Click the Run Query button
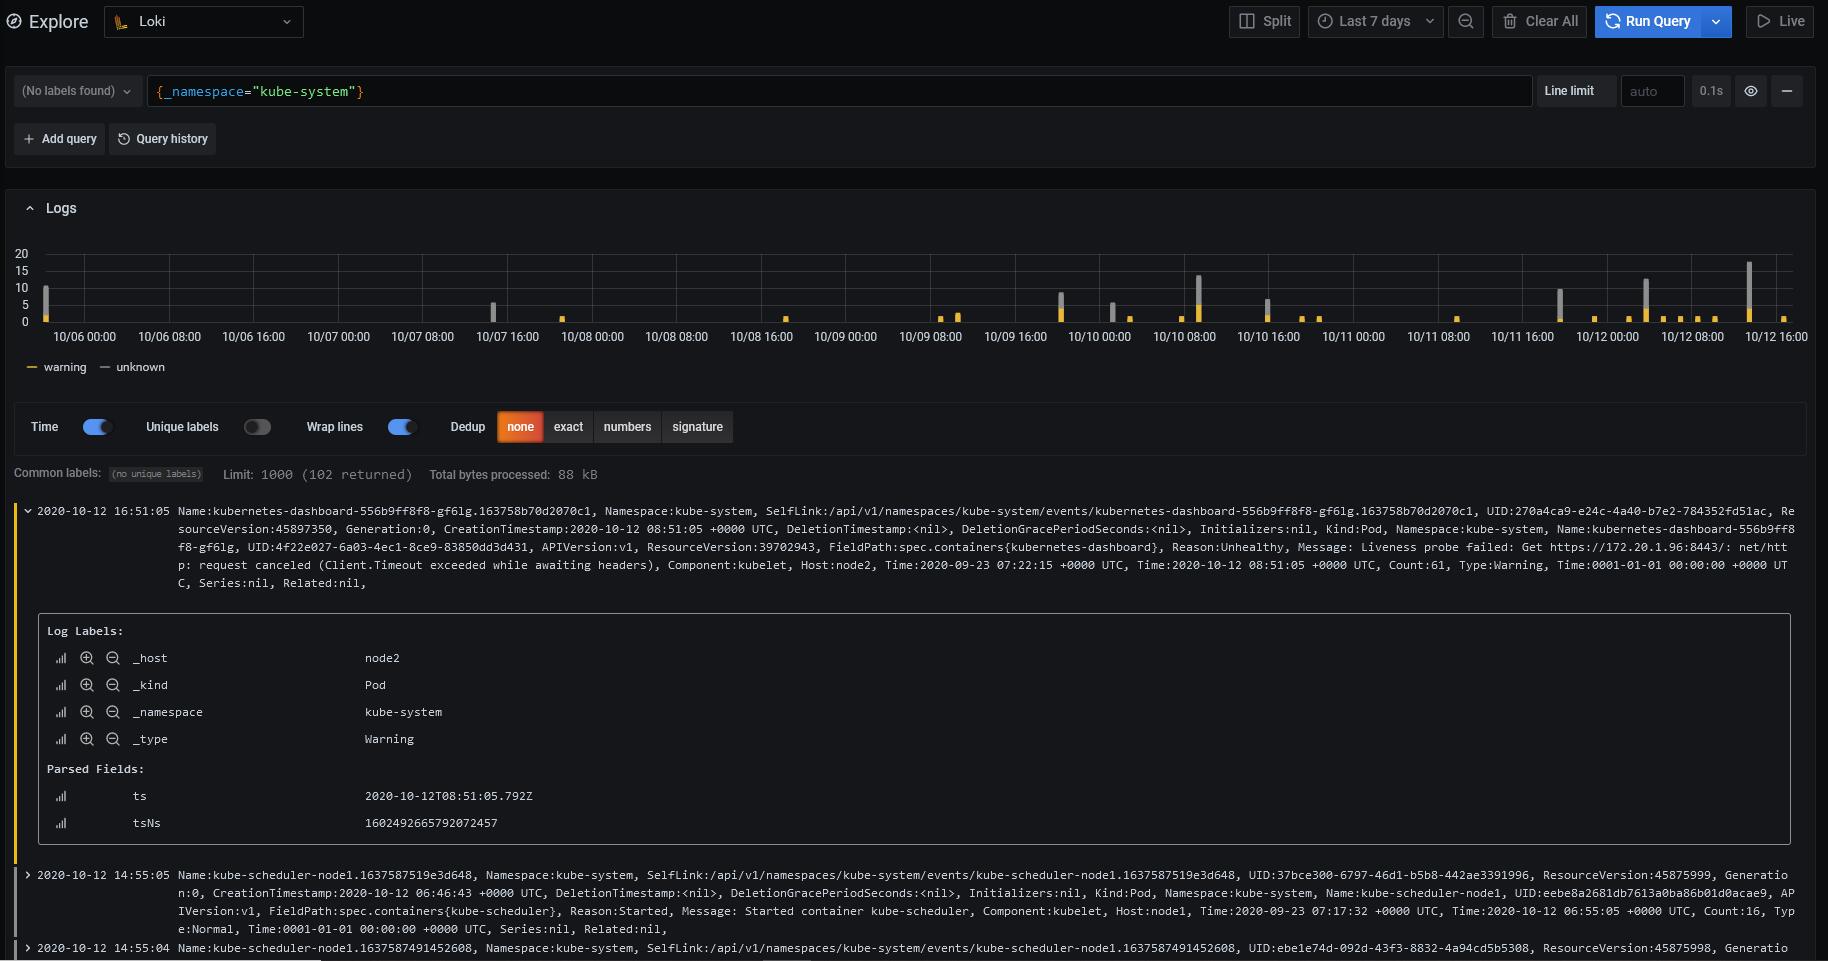1828x961 pixels. (1647, 21)
